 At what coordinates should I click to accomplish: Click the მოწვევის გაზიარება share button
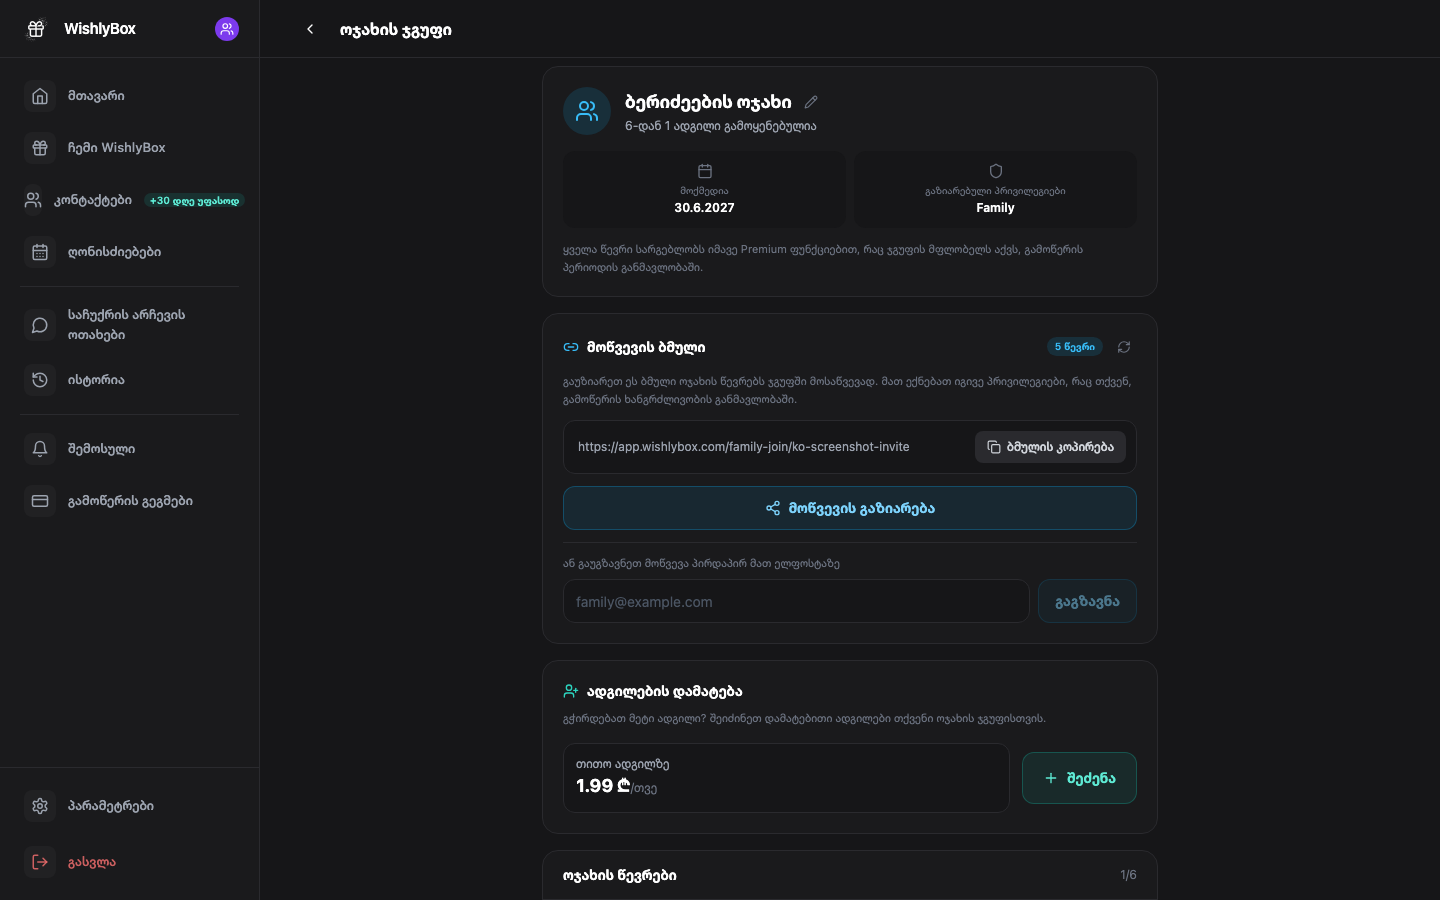850,508
